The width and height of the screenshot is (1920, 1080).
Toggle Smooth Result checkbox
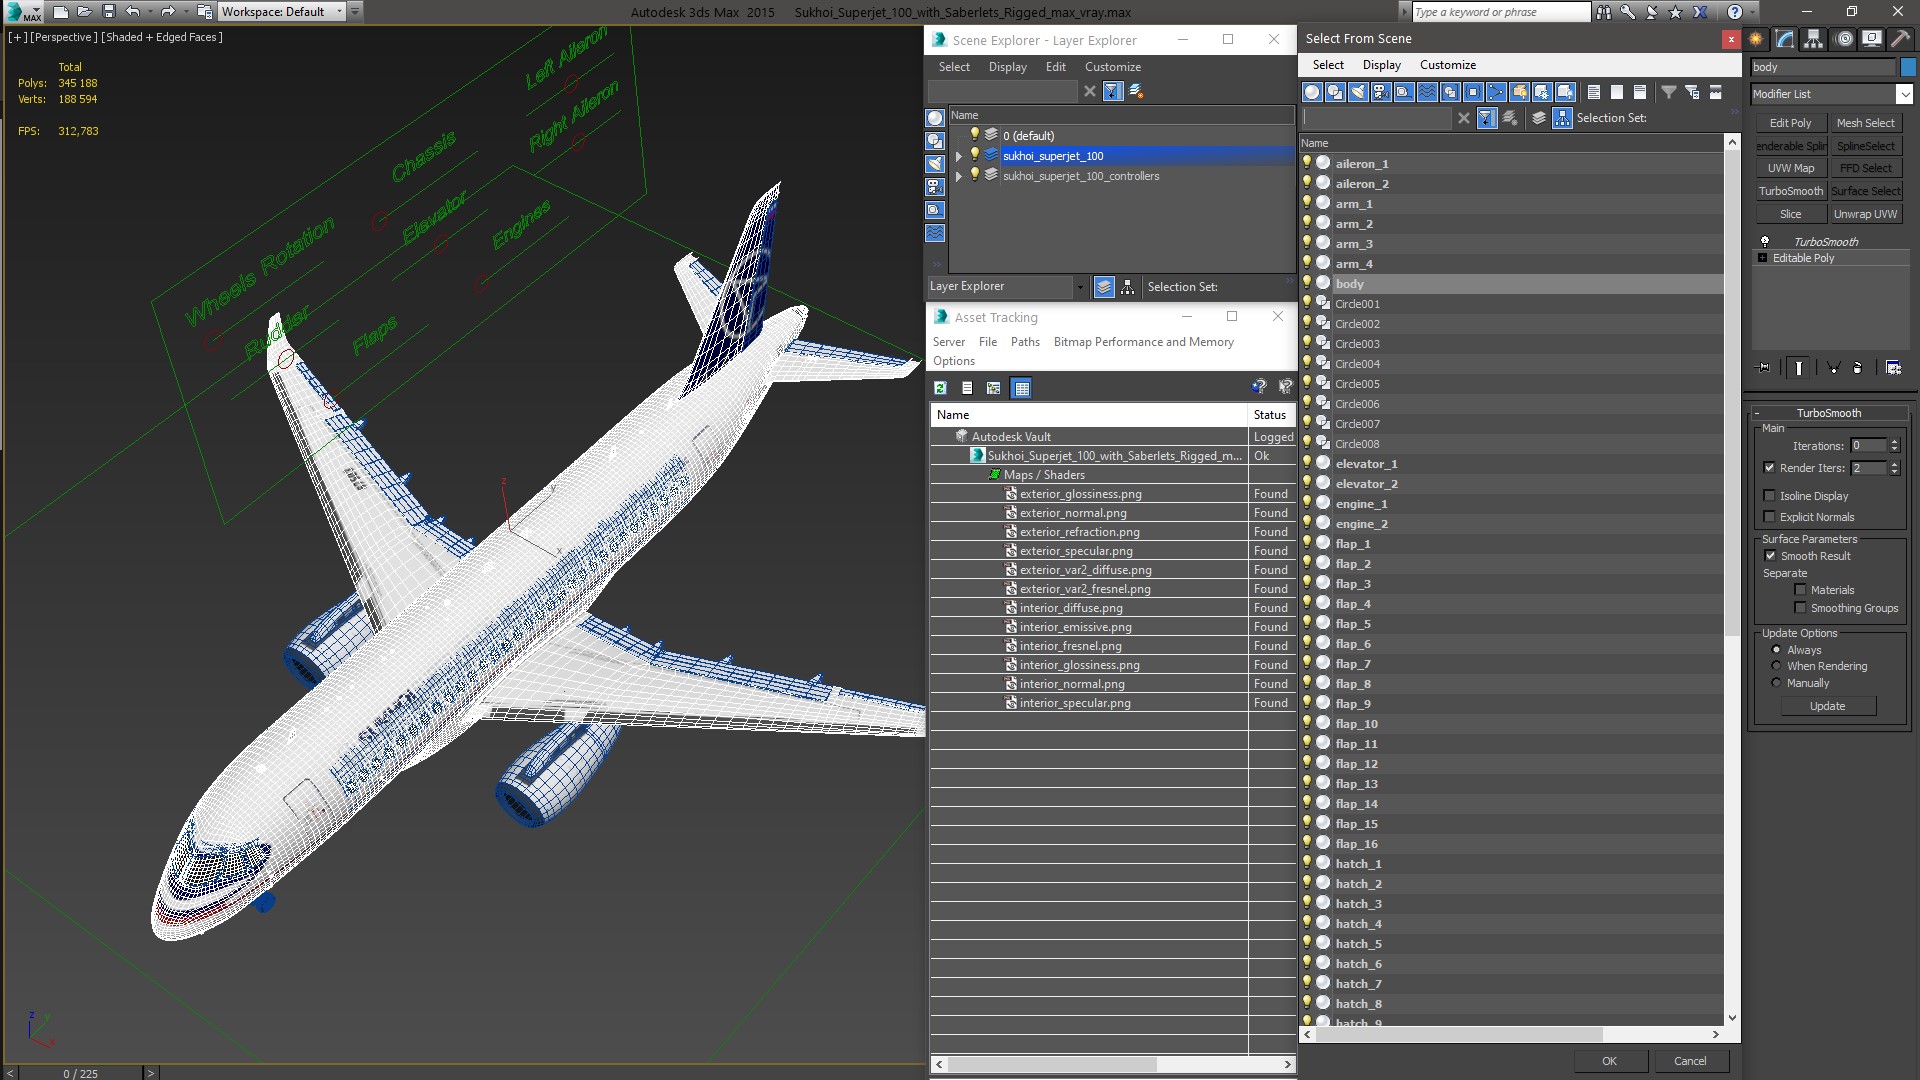point(1770,556)
